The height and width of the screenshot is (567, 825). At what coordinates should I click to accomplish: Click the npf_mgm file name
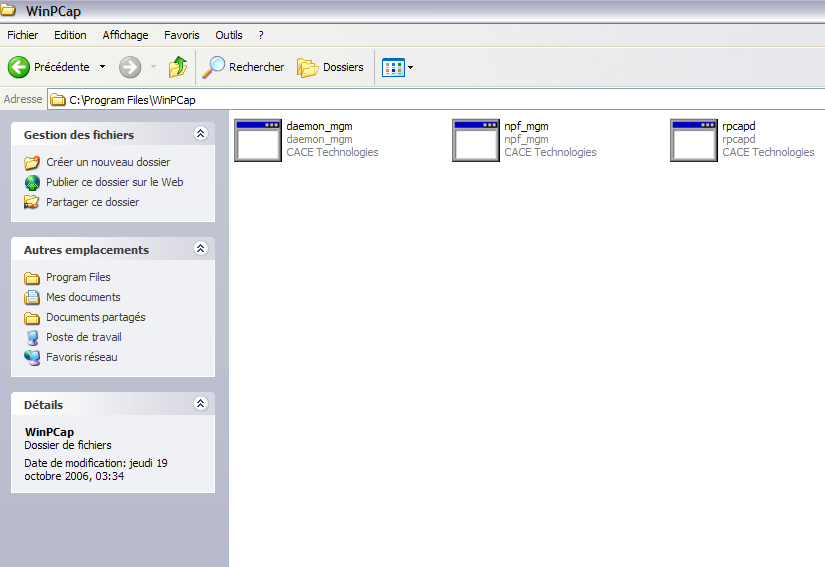pyautogui.click(x=526, y=126)
